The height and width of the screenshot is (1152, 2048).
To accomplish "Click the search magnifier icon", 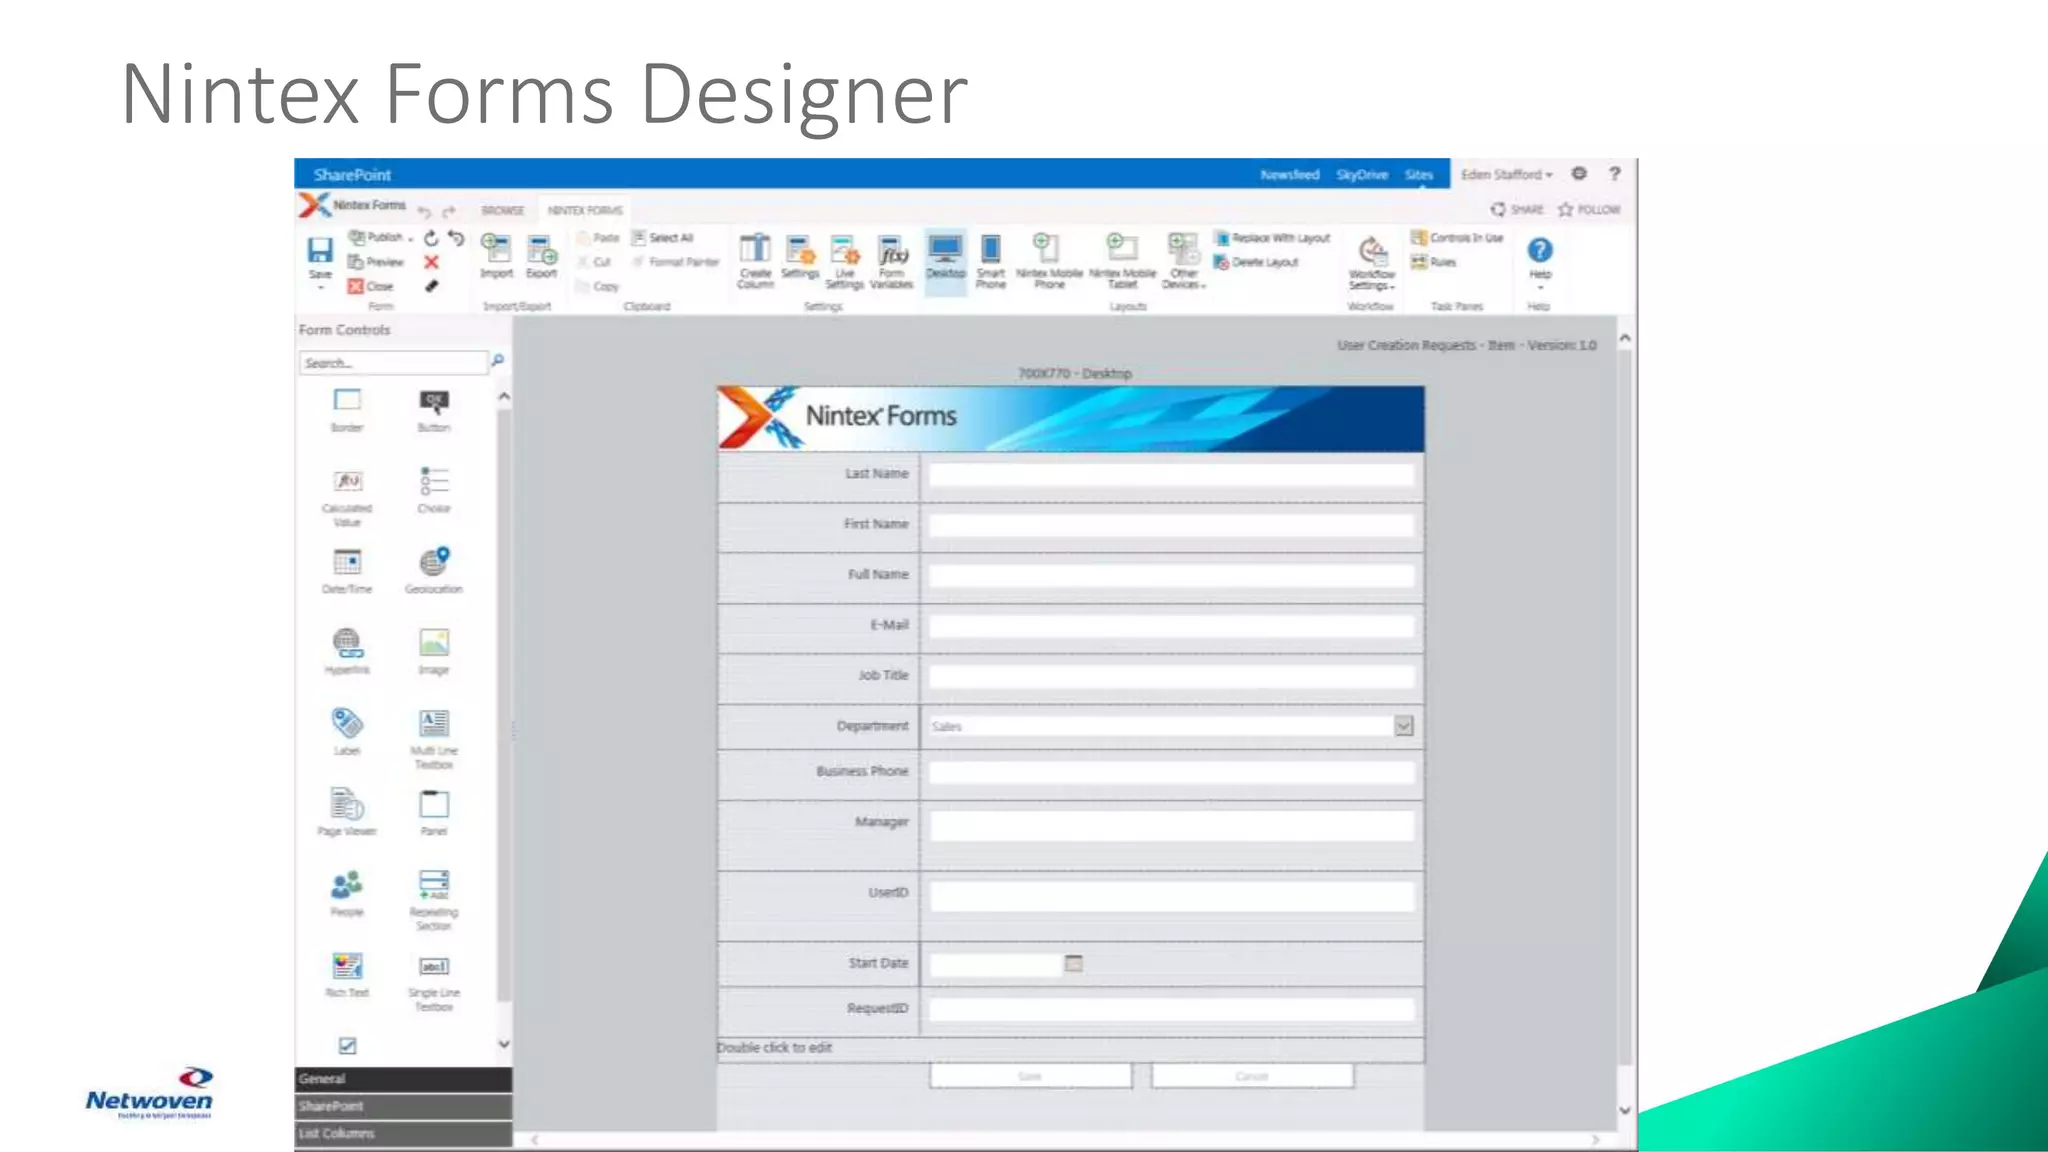I will [498, 360].
